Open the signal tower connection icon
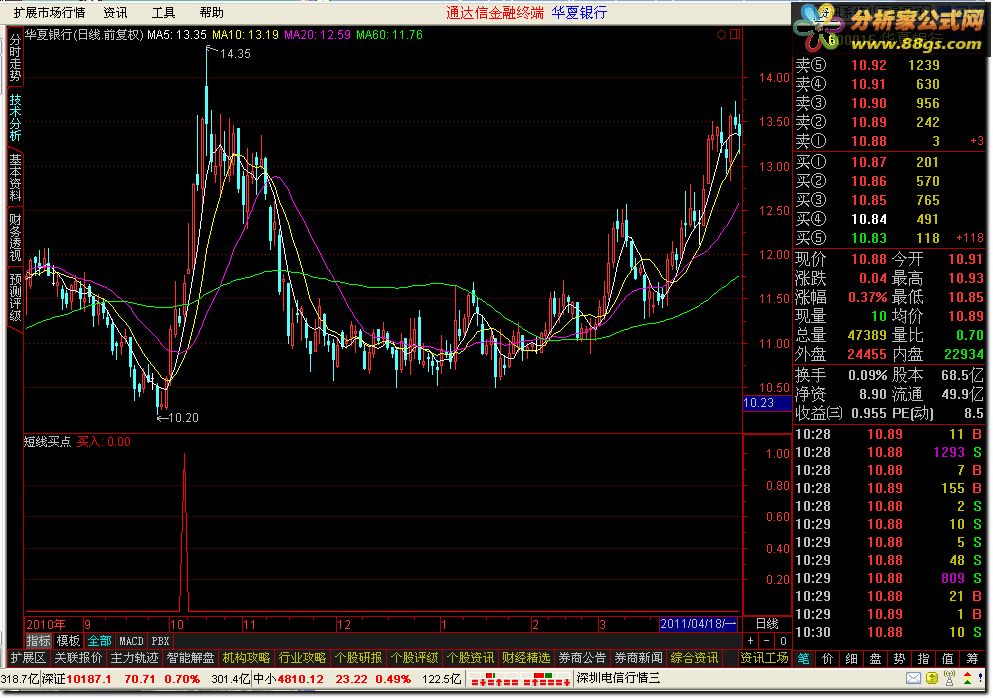 tap(949, 678)
